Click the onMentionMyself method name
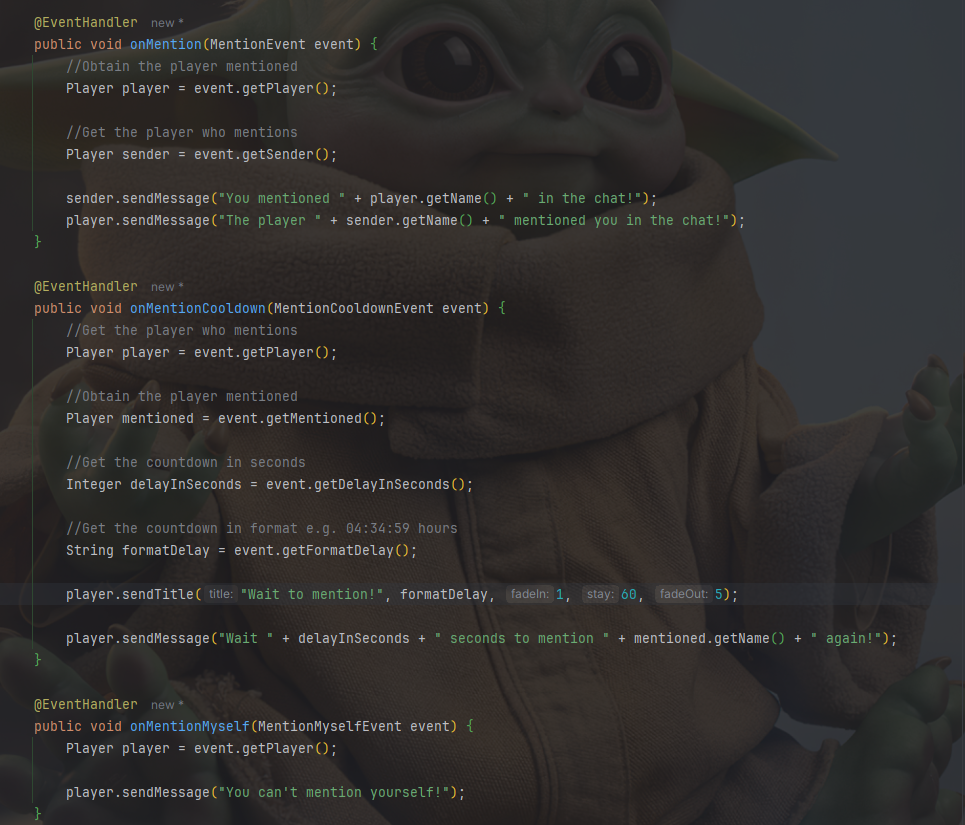Viewport: 965px width, 825px height. (190, 727)
